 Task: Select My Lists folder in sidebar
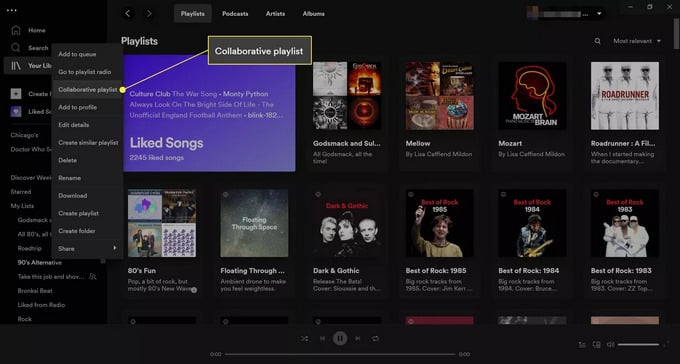(22, 206)
